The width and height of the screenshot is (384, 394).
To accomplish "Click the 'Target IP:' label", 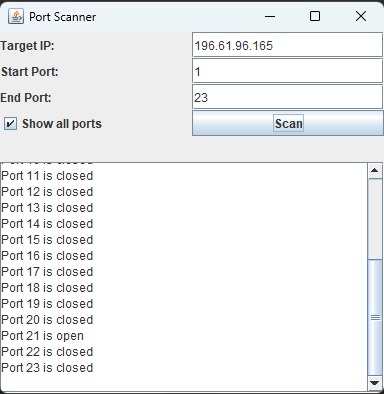I will point(27,45).
